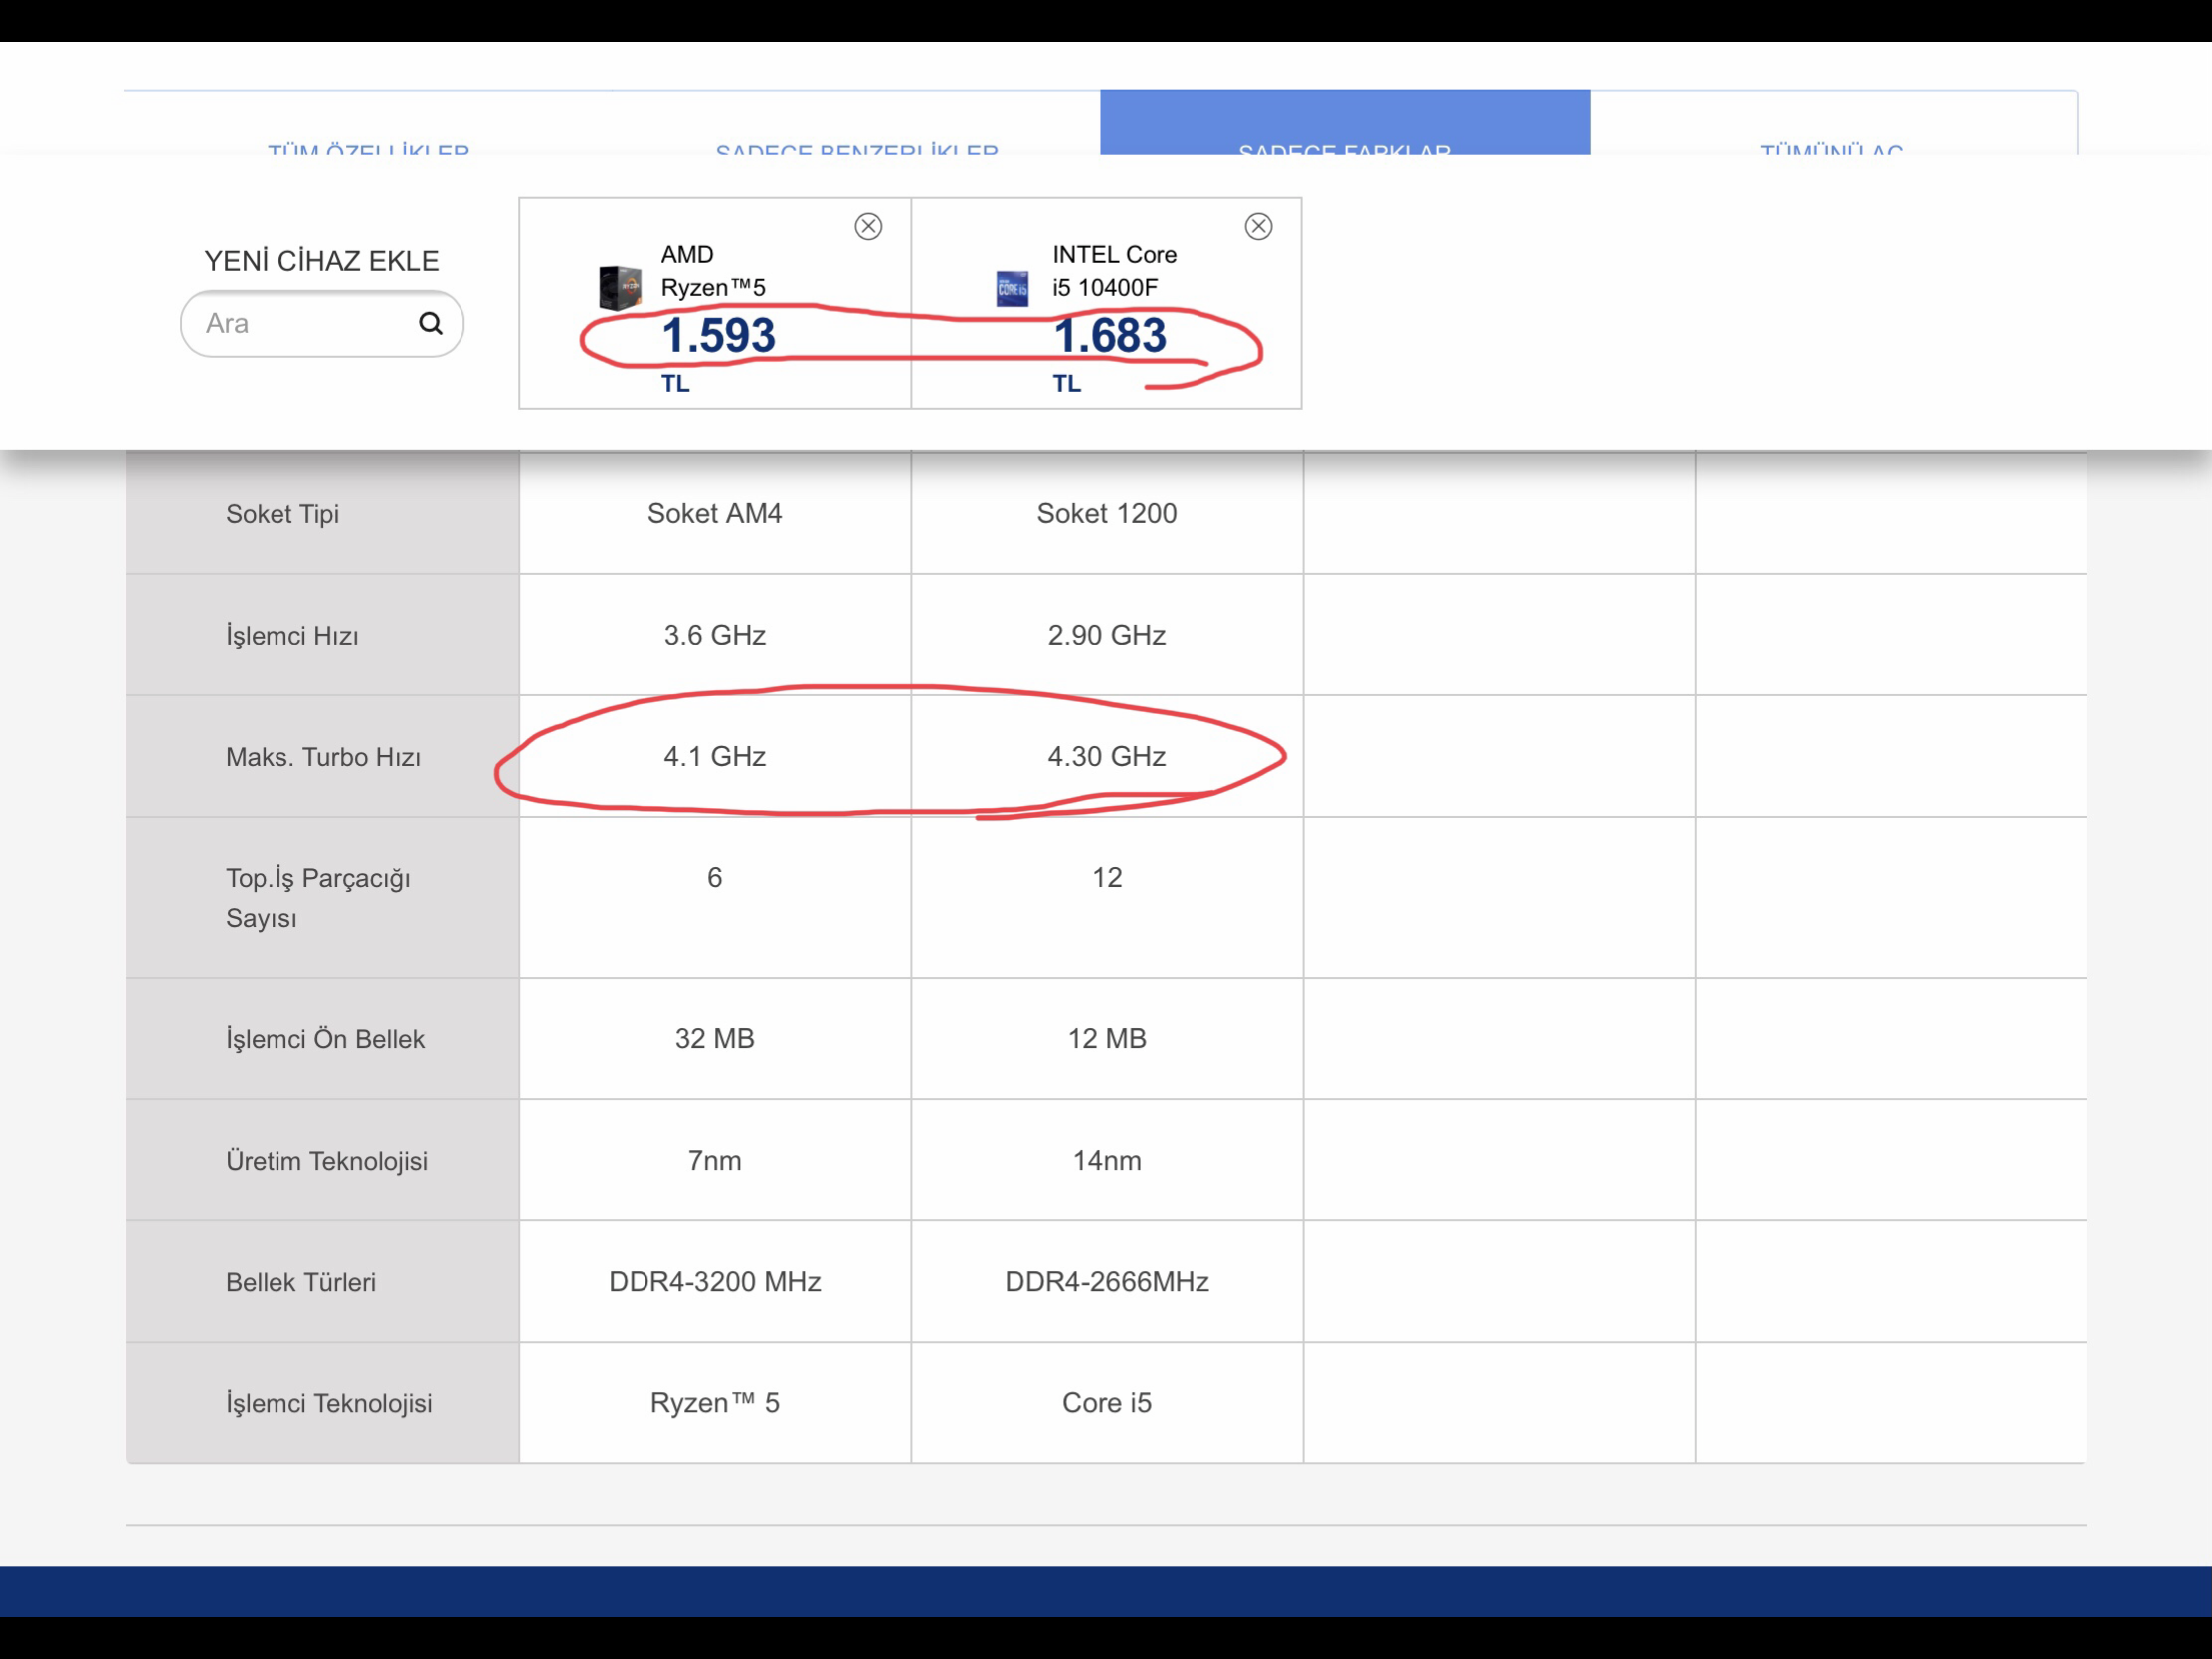Remove INTEL Core i5 10400F from comparison

point(1258,226)
